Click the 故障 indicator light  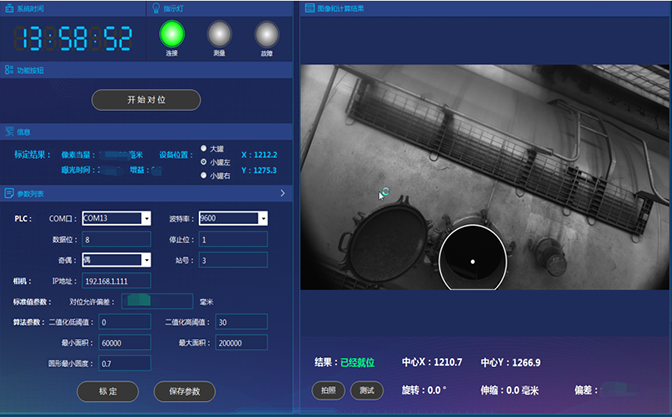[266, 34]
